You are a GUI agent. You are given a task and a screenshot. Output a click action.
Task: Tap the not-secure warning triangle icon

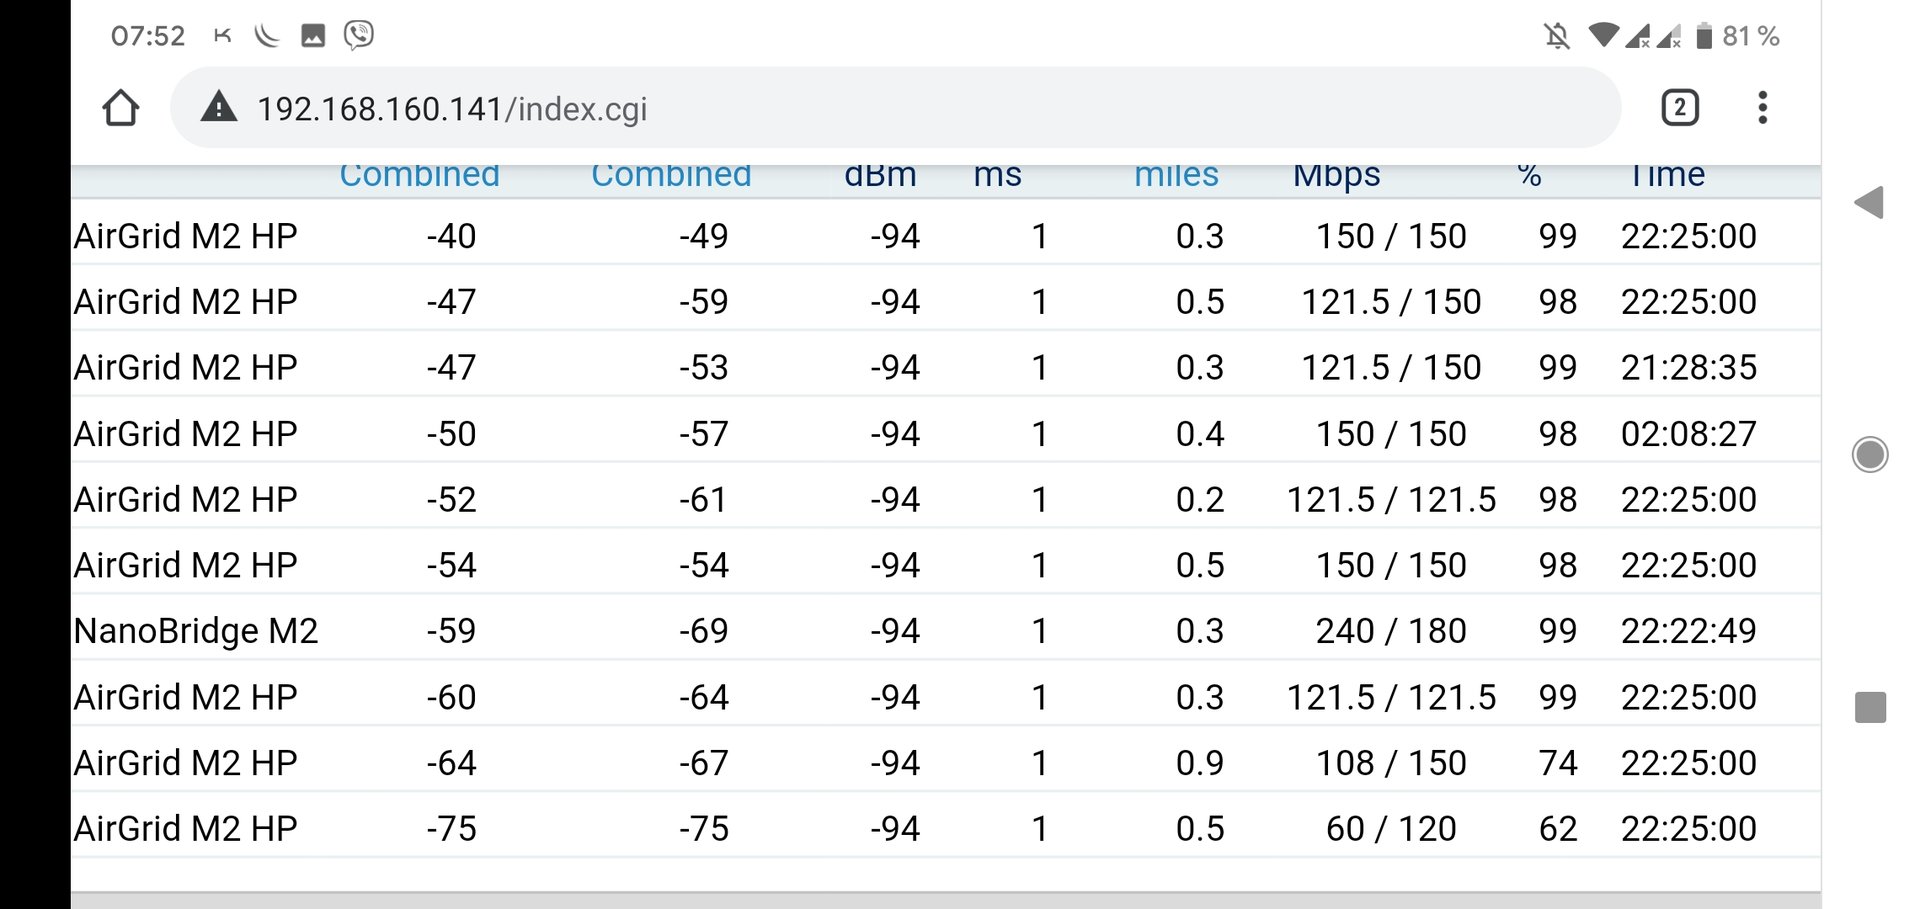click(x=219, y=107)
